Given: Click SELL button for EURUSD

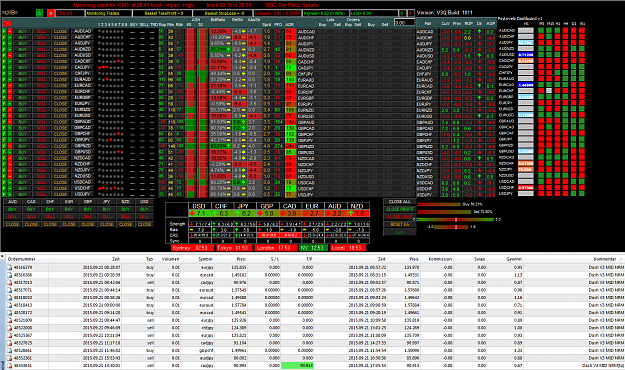Looking at the screenshot, I should [x=41, y=116].
